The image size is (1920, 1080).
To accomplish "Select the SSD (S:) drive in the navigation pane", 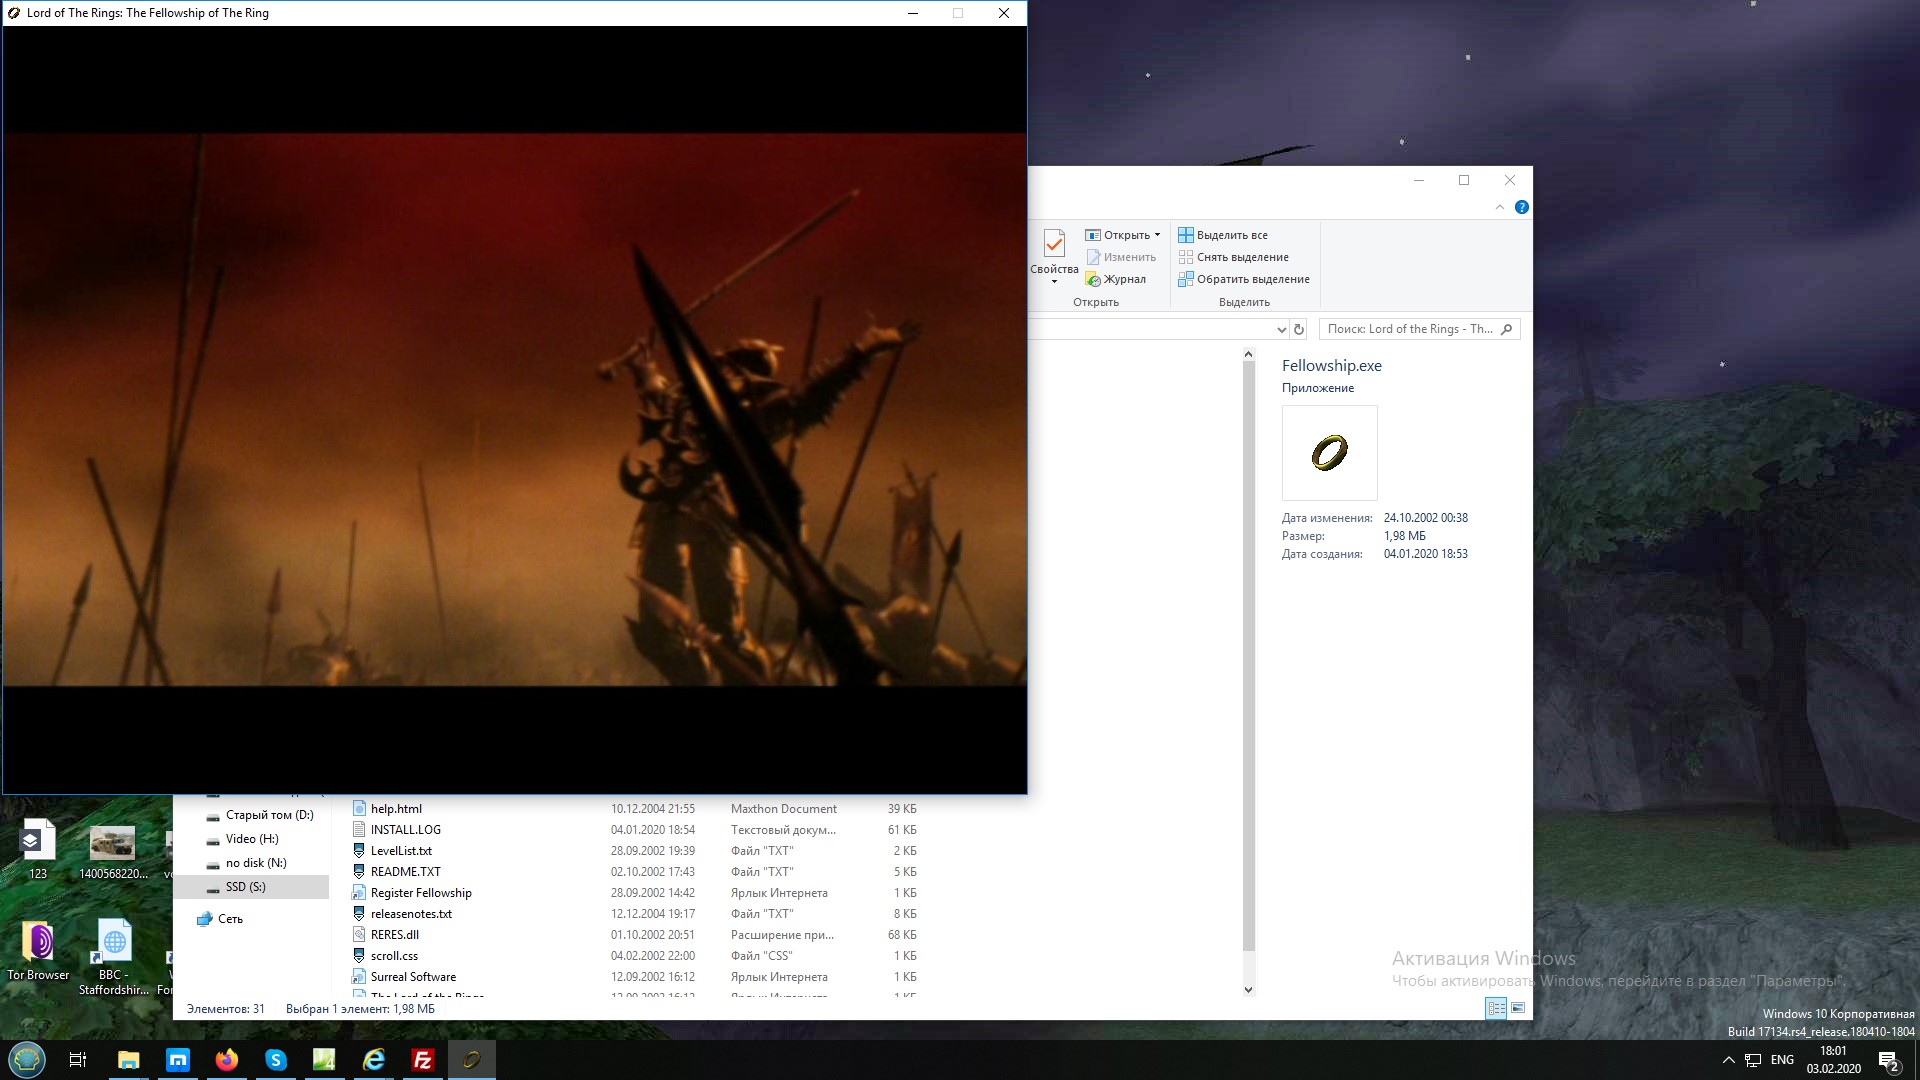I will click(245, 887).
